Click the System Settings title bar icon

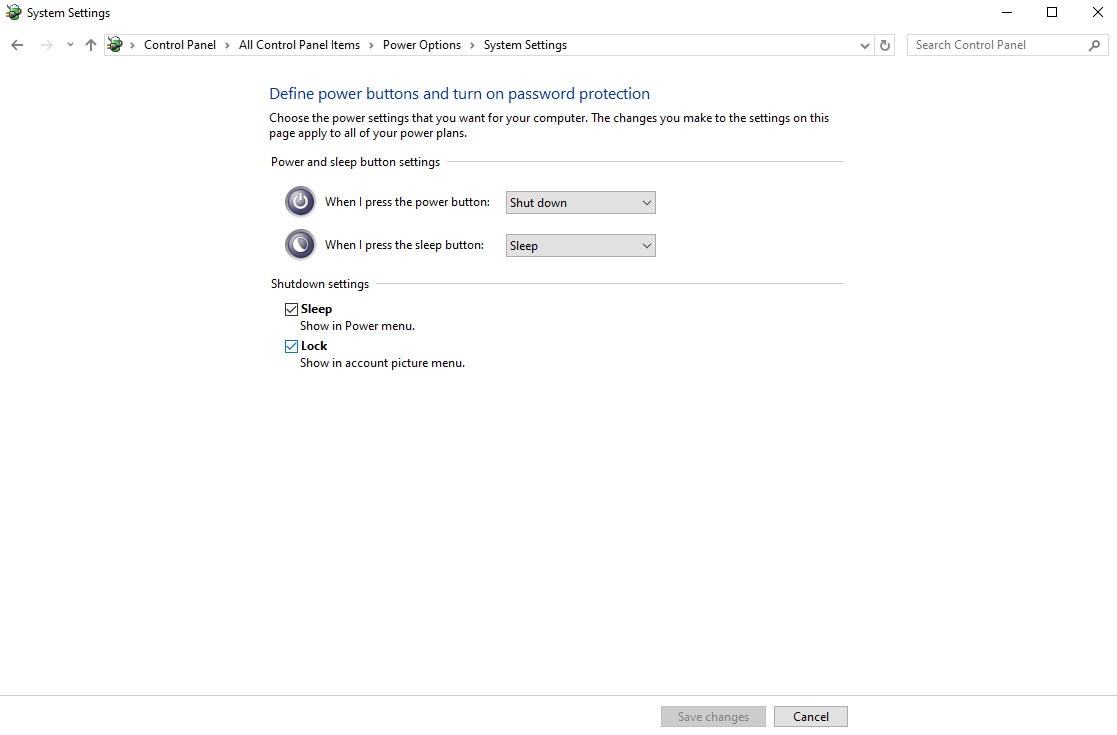pos(13,13)
